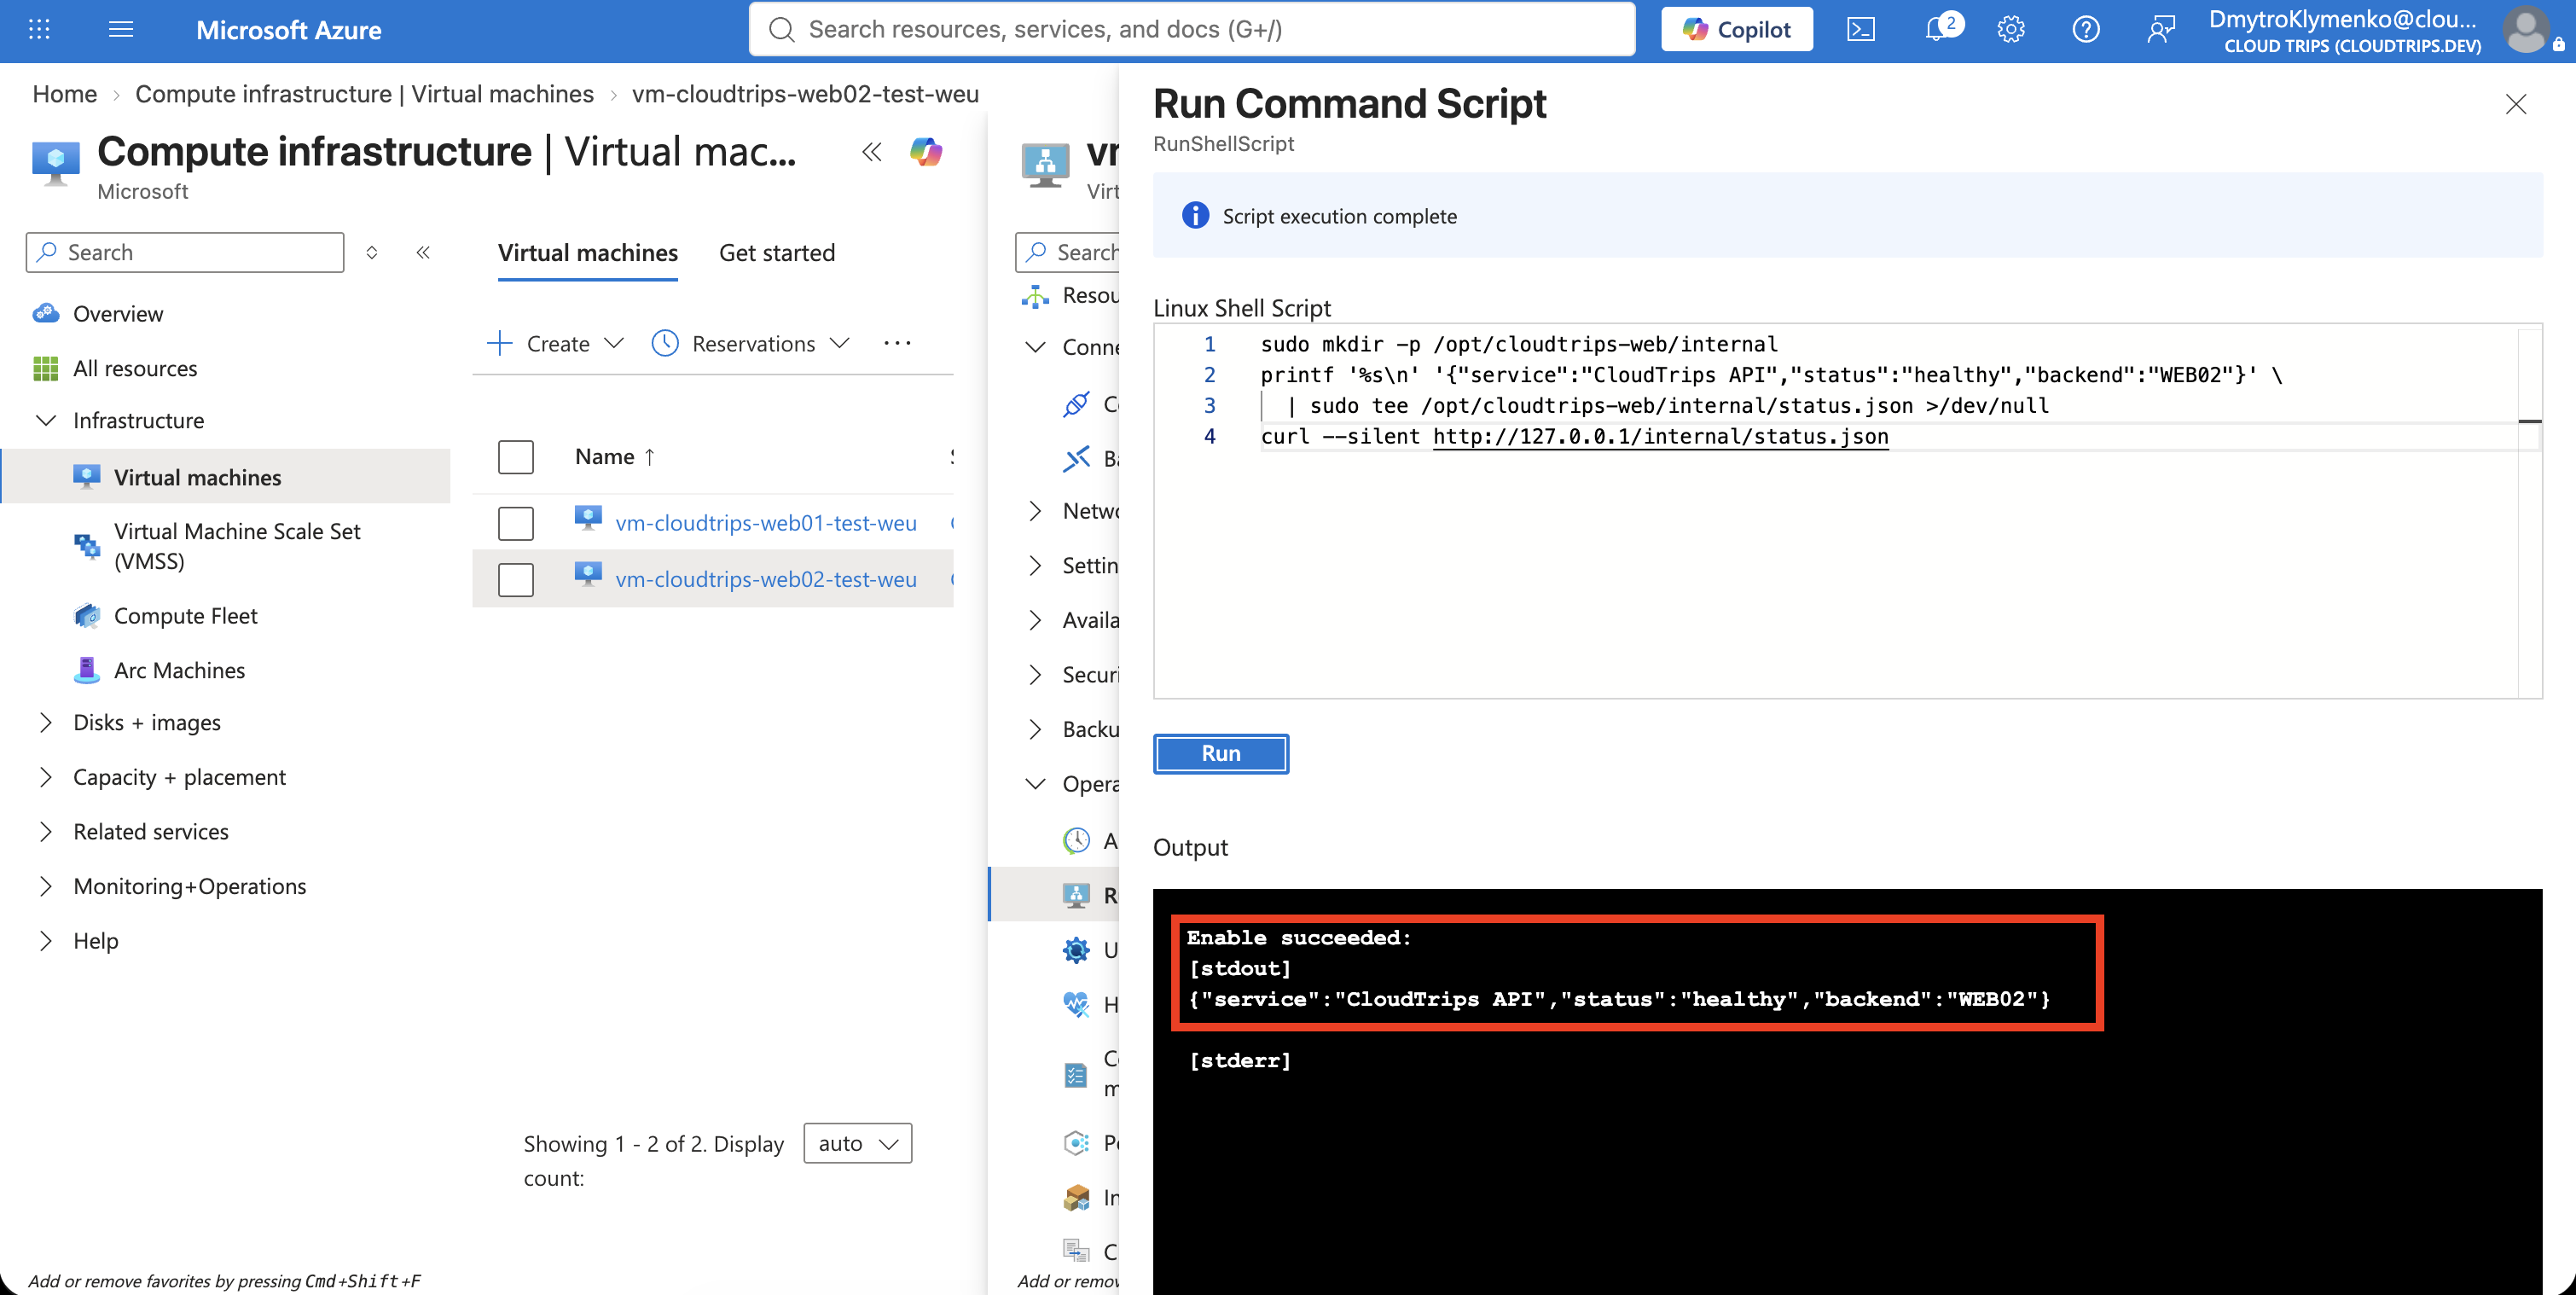Open the Azure app launcher grid icon
This screenshot has width=2576, height=1295.
39,30
